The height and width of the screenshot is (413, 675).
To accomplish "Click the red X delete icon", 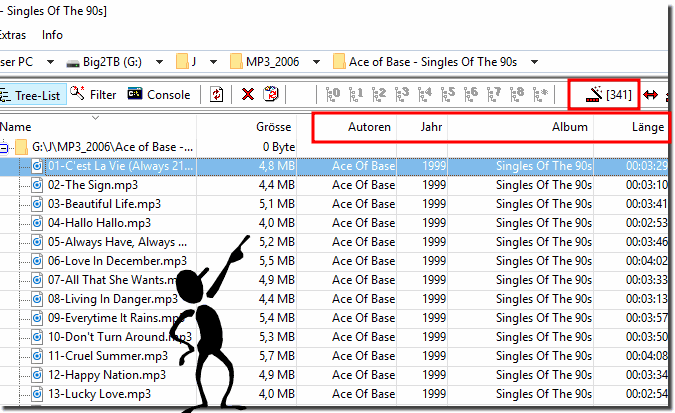I will click(x=248, y=94).
